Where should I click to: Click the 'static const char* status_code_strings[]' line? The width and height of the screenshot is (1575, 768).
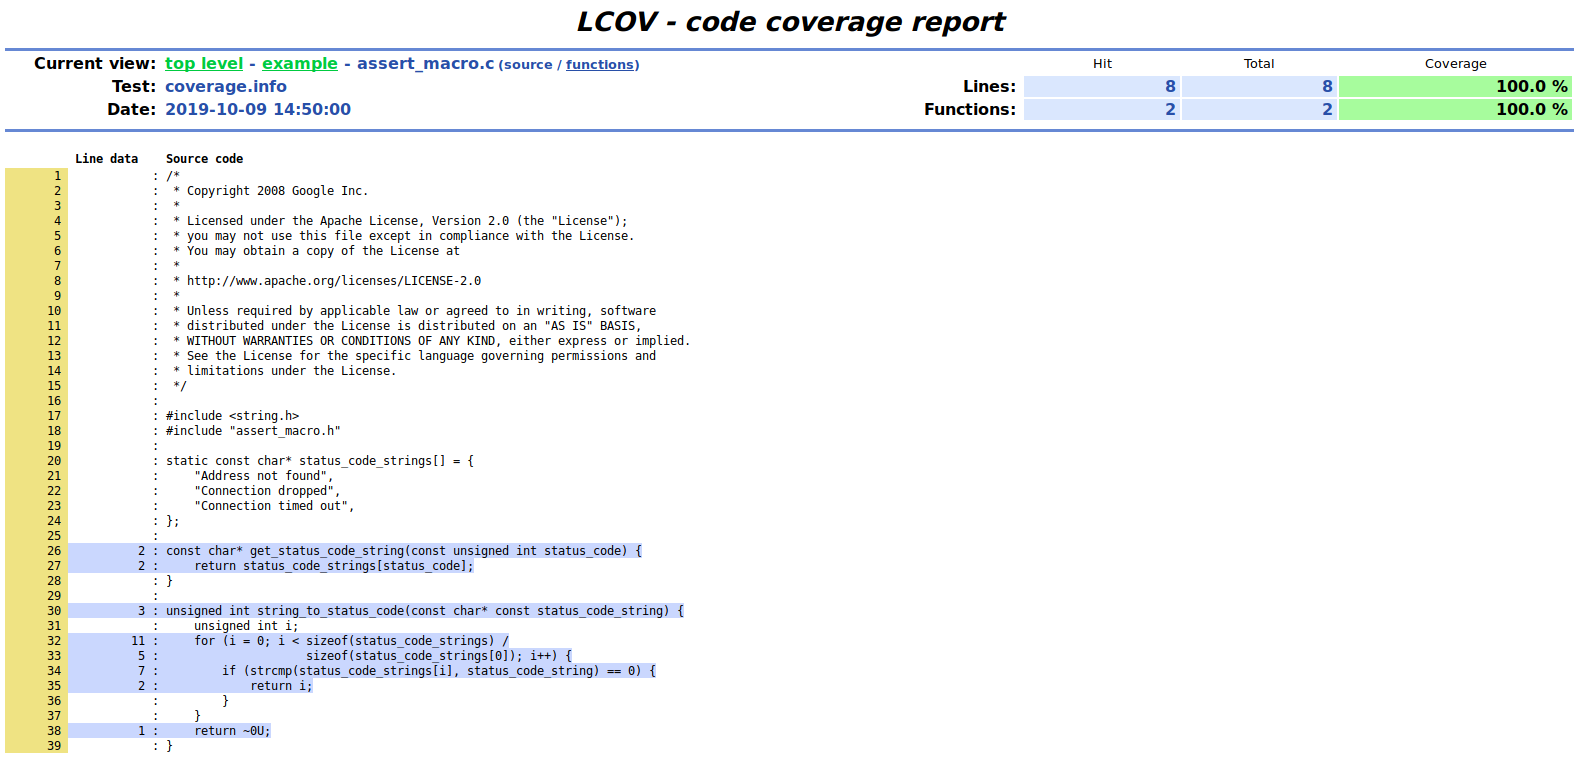pos(320,461)
